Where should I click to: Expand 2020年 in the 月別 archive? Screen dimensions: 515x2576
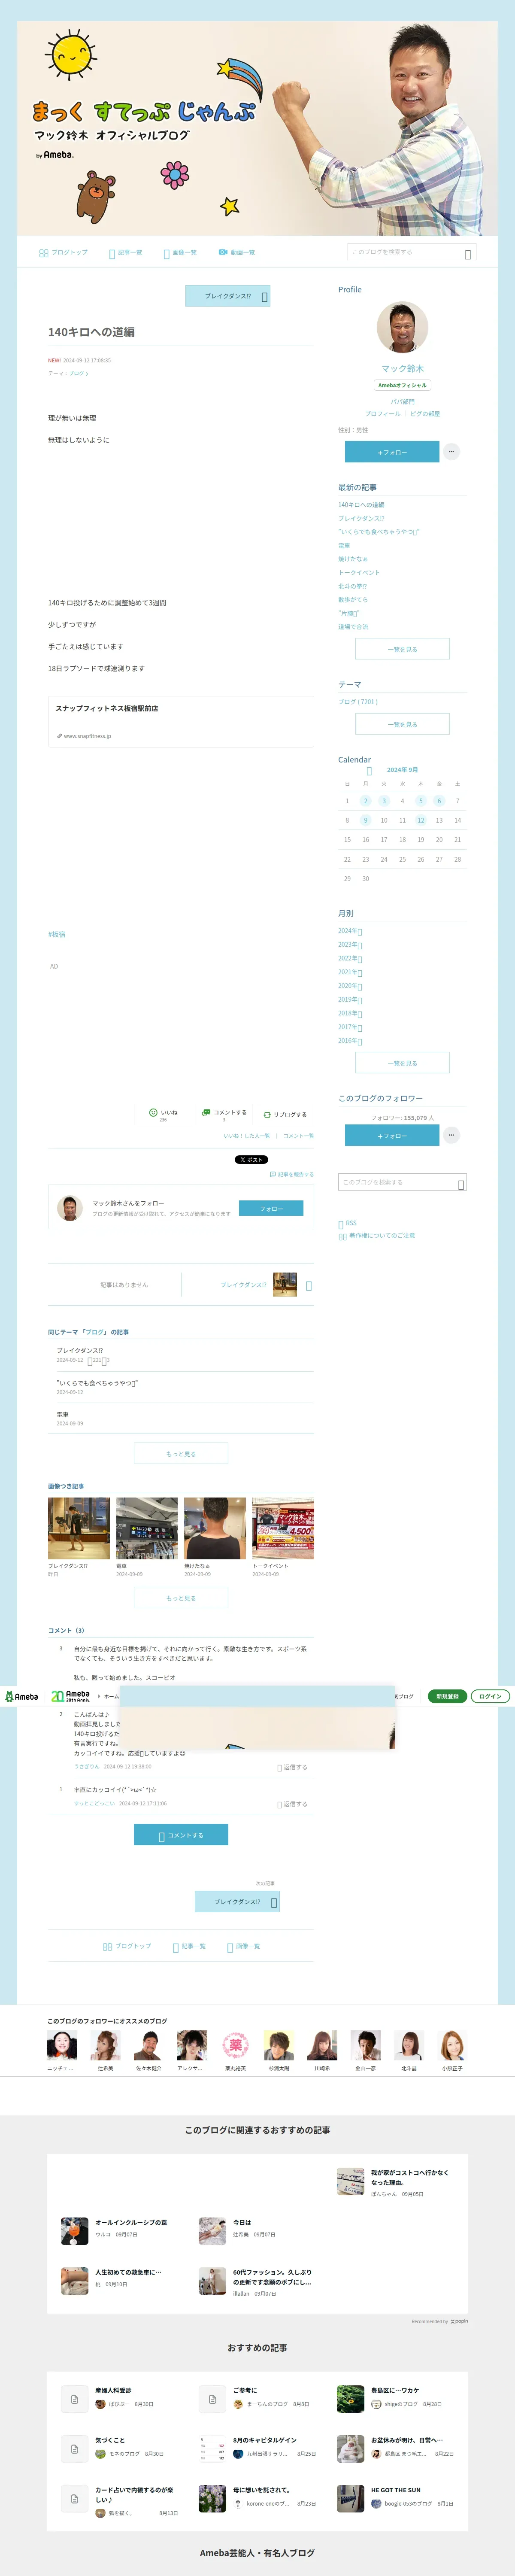coord(350,986)
